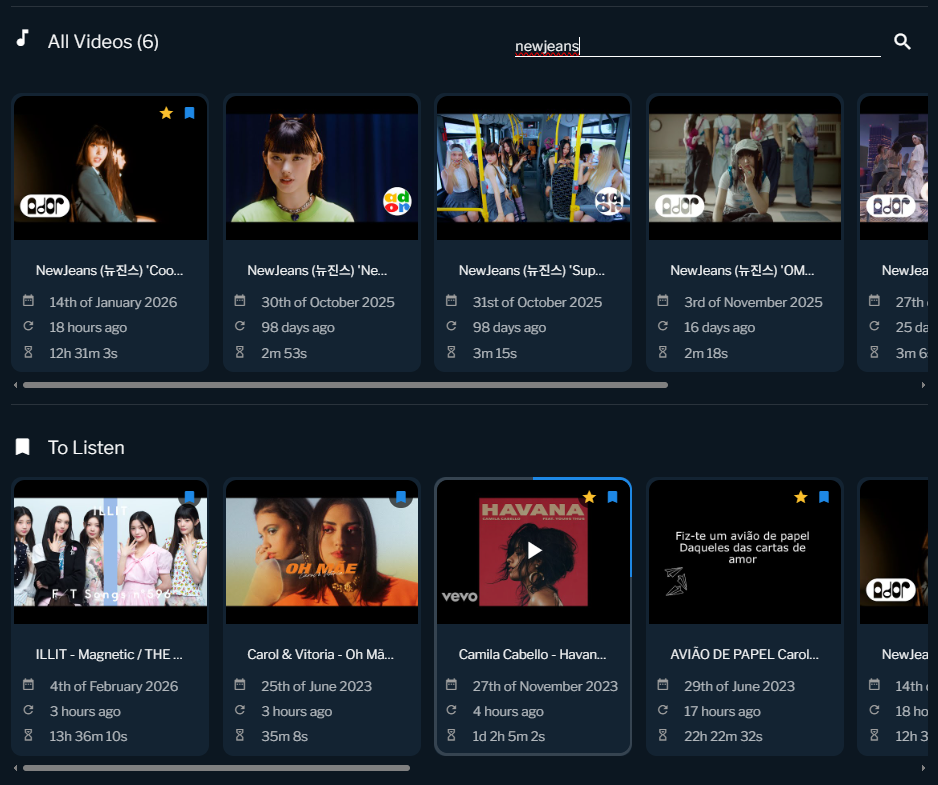
Task: Toggle bookmark on Camila Cabello Havana card
Action: tap(613, 497)
